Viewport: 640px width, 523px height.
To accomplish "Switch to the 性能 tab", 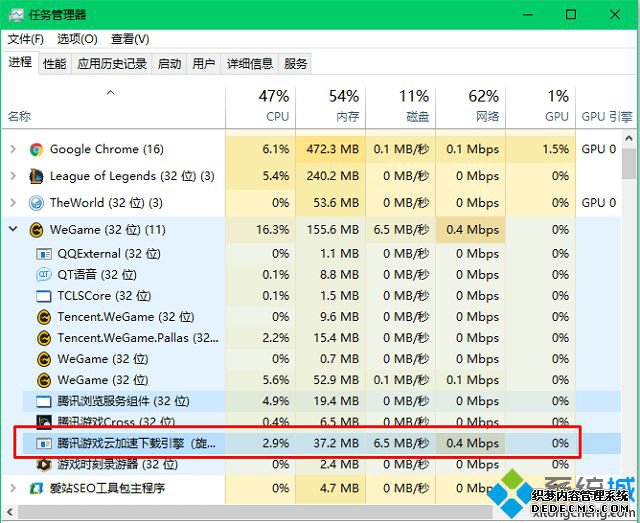I will [x=55, y=64].
